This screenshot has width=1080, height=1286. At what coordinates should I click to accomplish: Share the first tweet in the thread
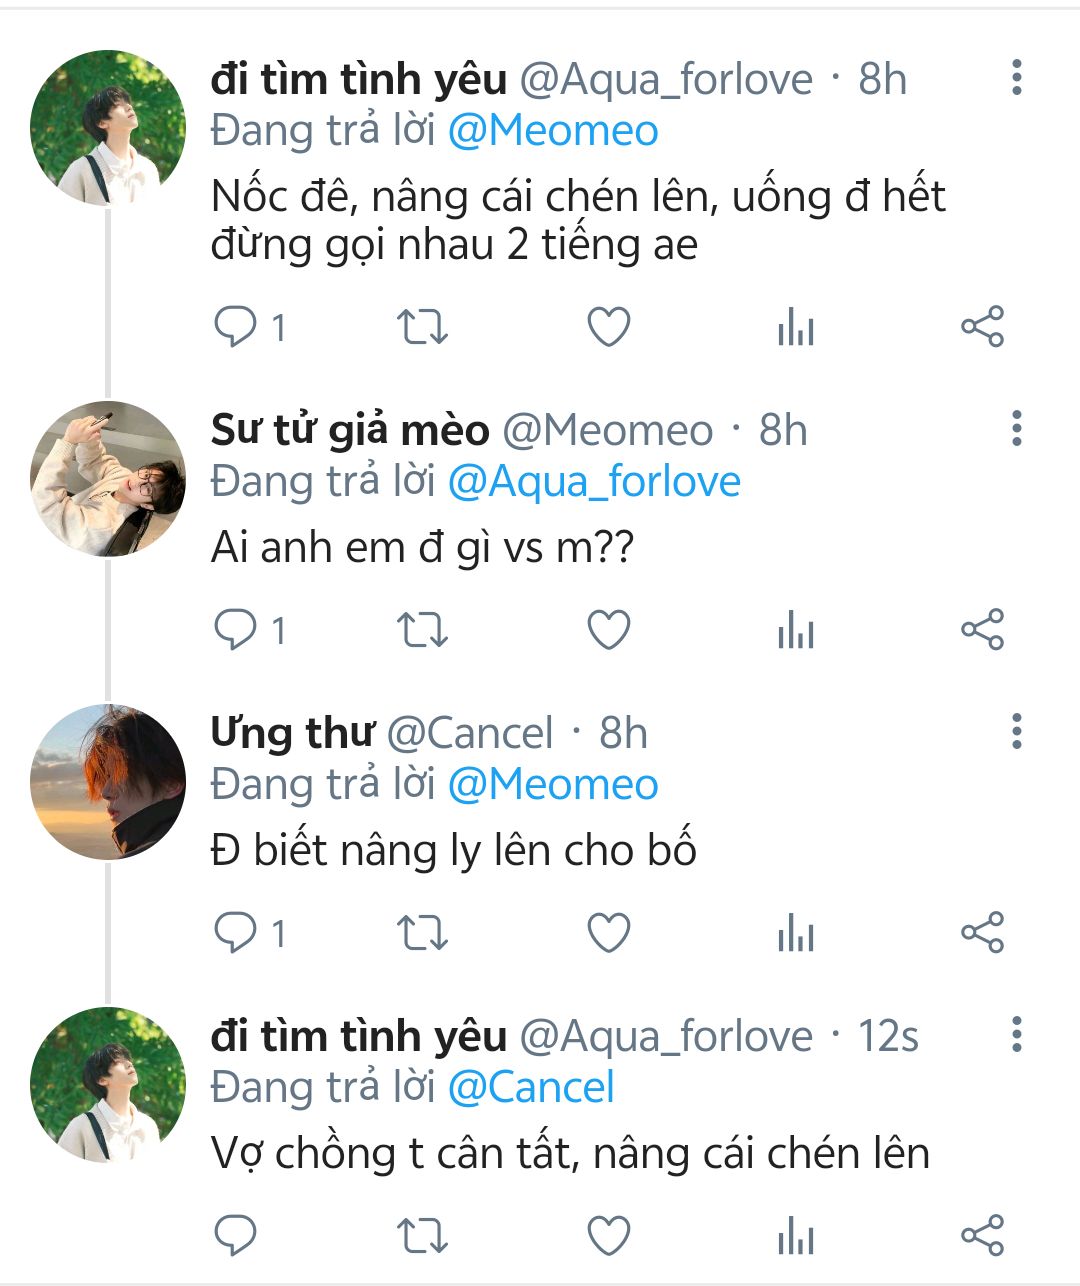click(x=982, y=327)
